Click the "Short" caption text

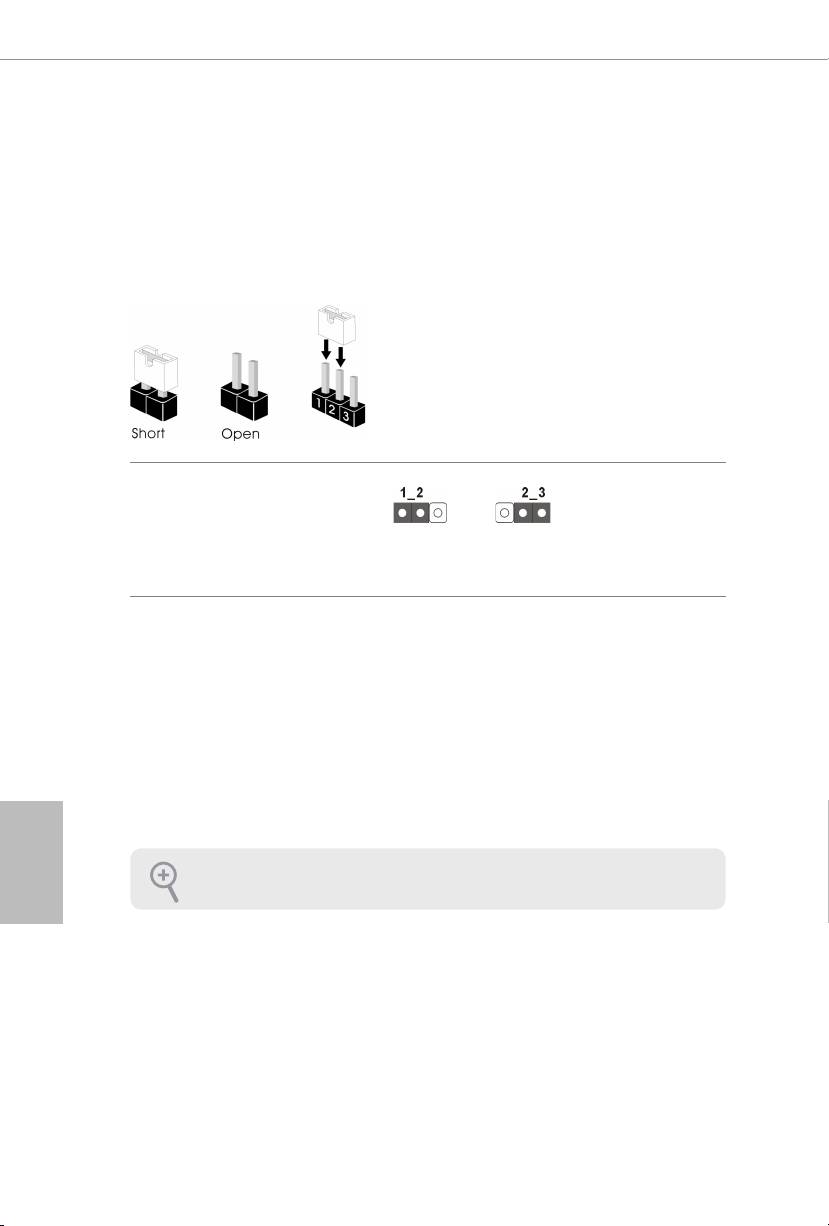click(x=150, y=434)
